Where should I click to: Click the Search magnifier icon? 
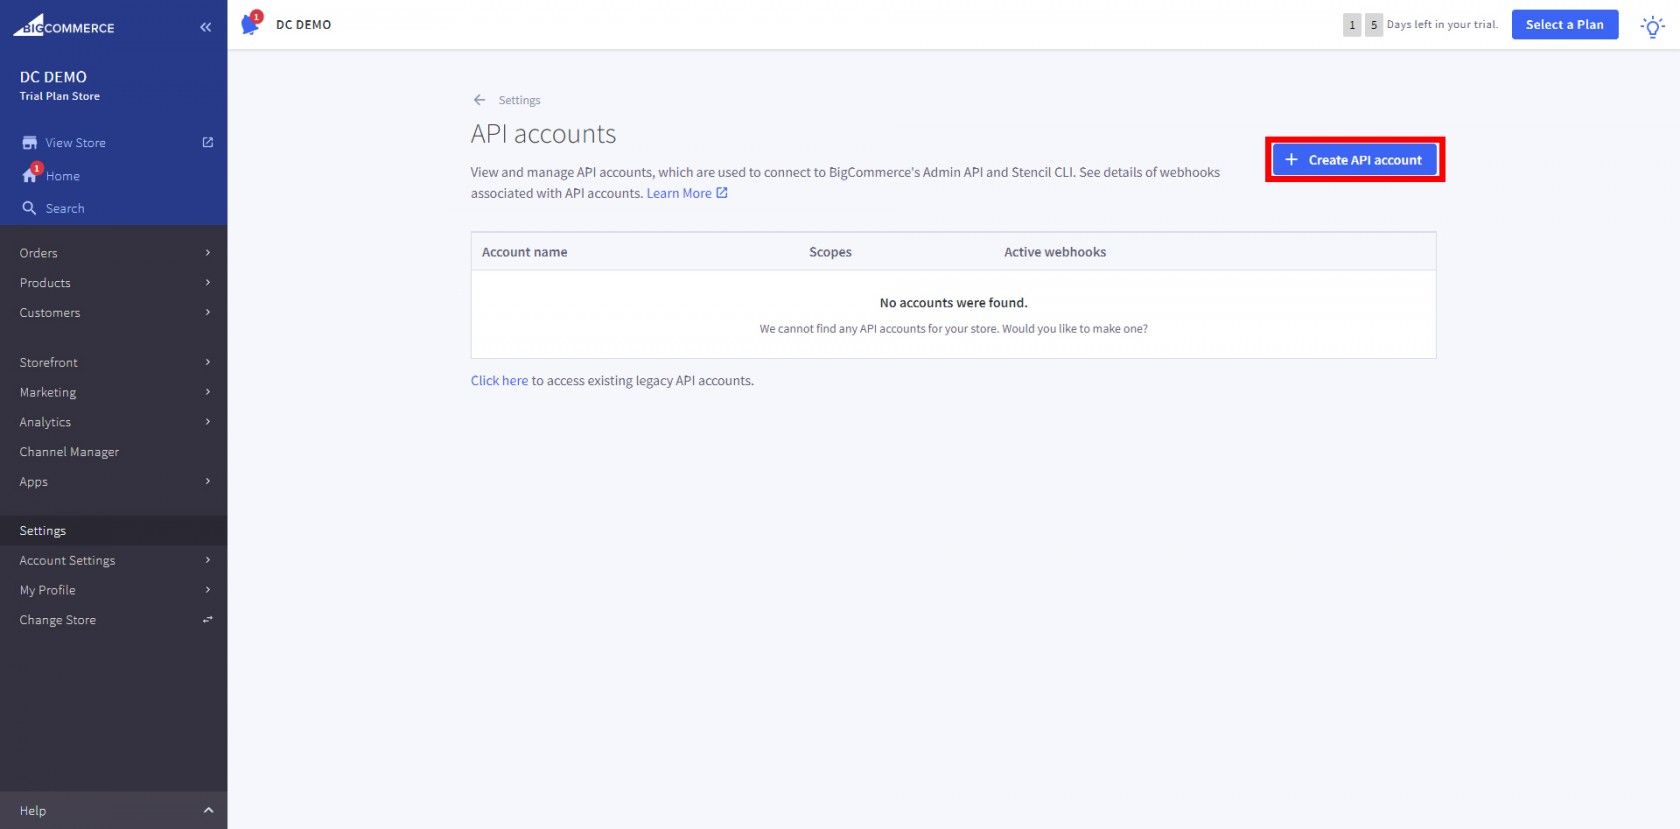pyautogui.click(x=29, y=208)
